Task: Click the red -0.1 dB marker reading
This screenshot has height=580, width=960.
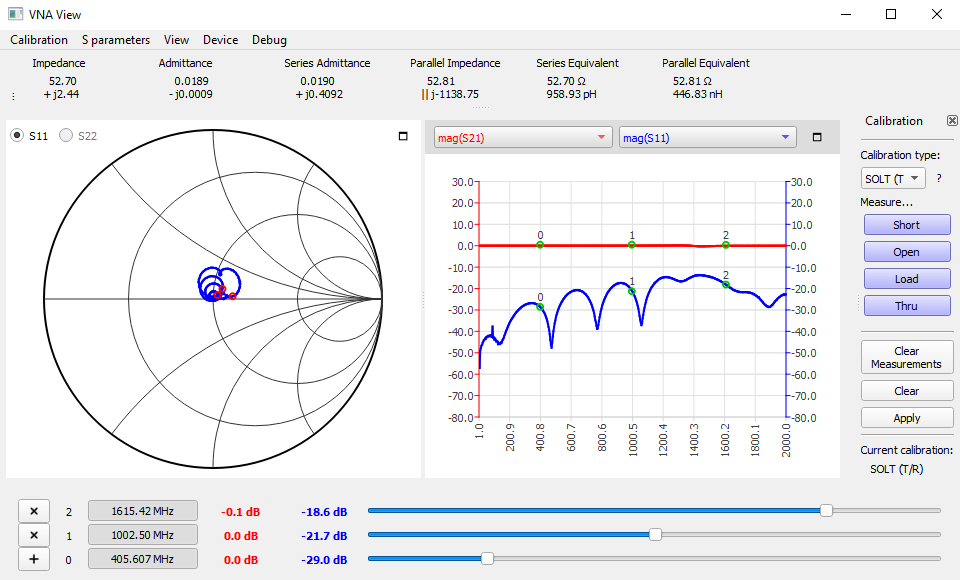Action: 241,512
